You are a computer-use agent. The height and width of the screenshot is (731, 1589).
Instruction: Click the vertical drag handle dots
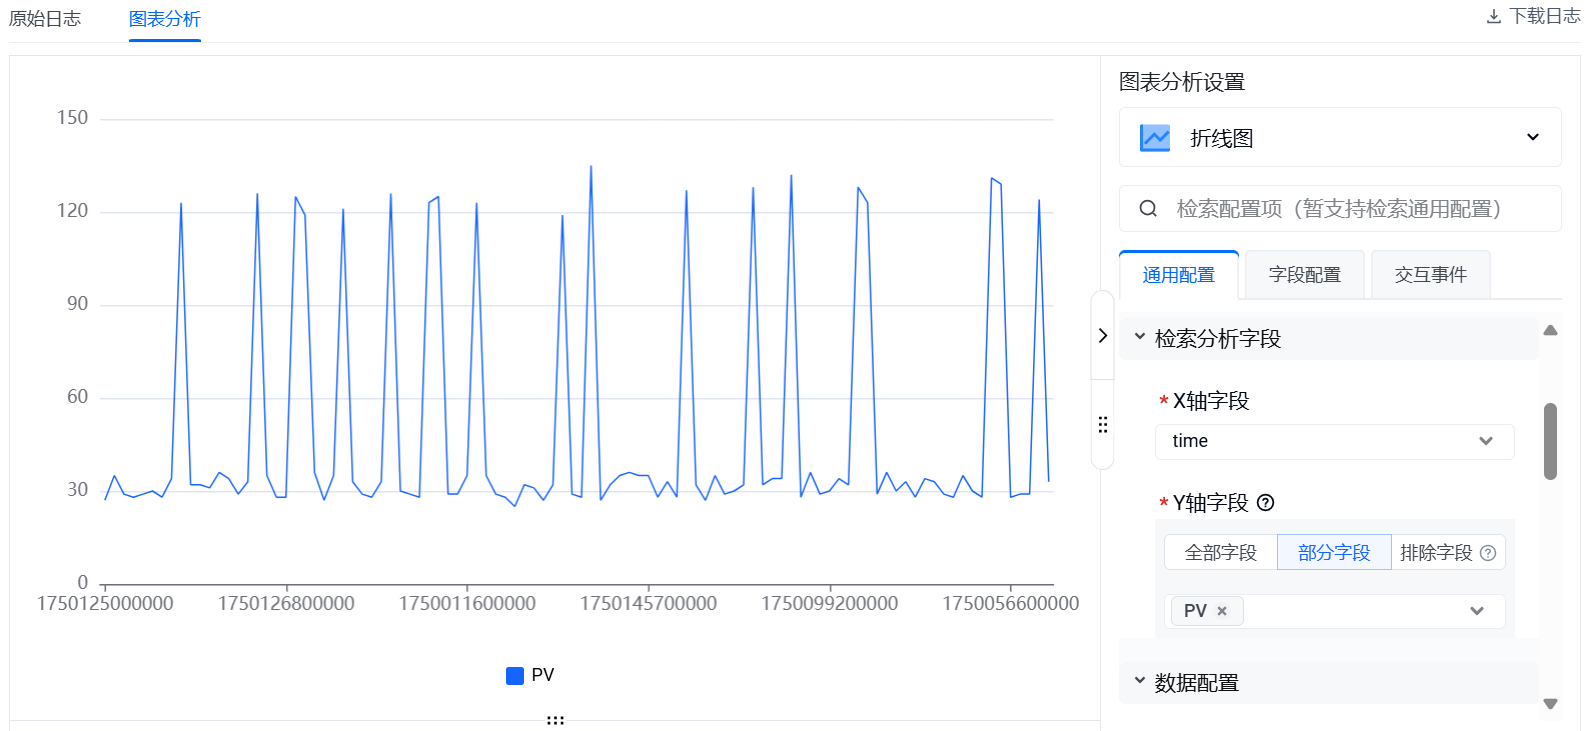tap(1102, 425)
